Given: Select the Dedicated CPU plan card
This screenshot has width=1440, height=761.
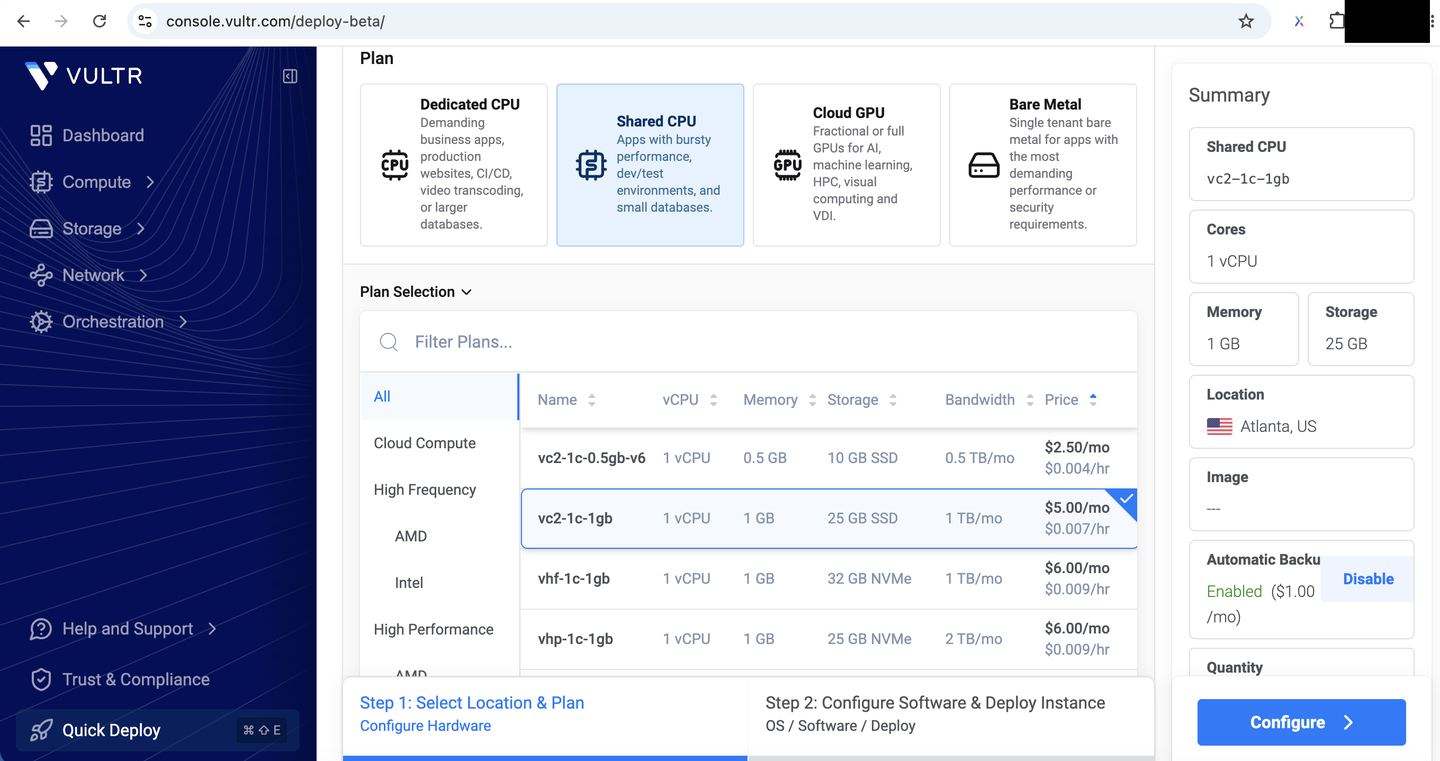Looking at the screenshot, I should (x=454, y=165).
